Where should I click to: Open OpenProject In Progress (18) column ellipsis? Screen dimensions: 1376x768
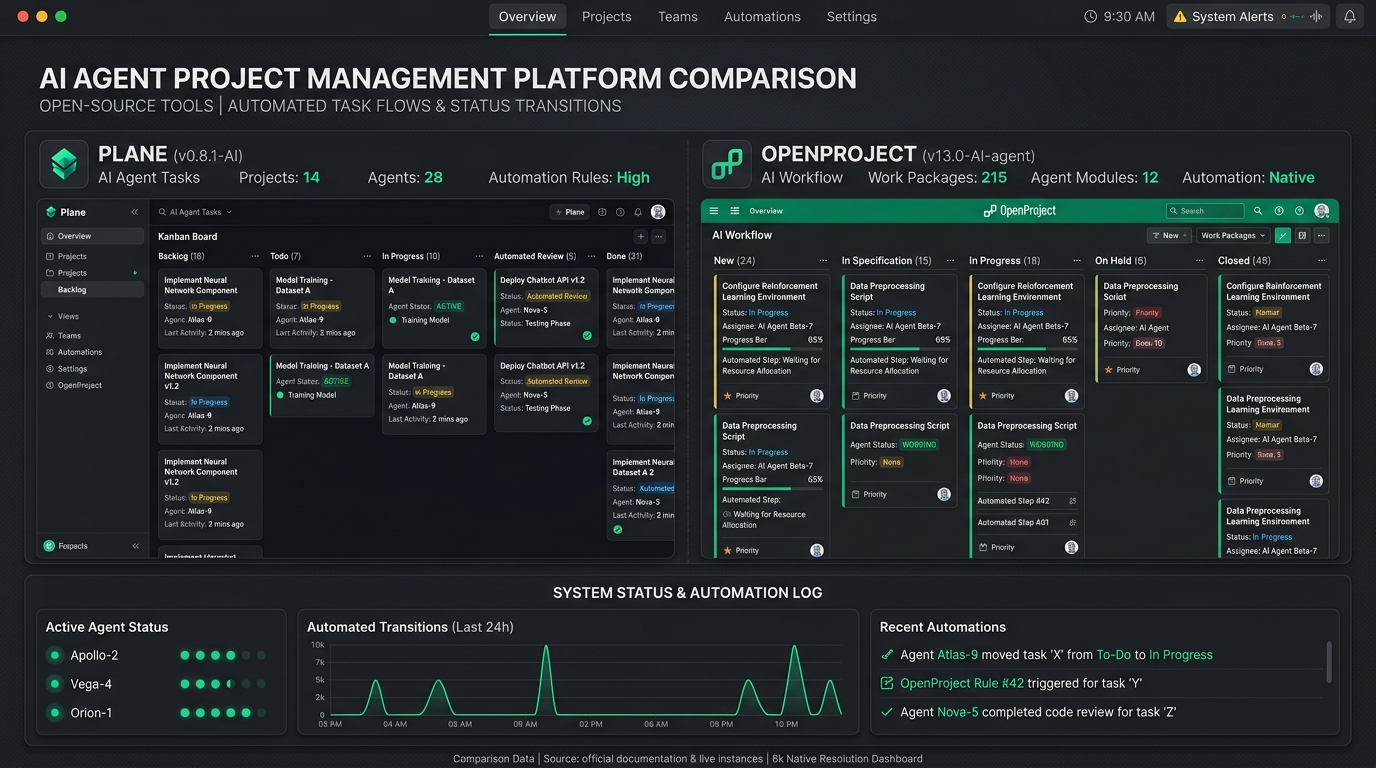tap(1076, 261)
